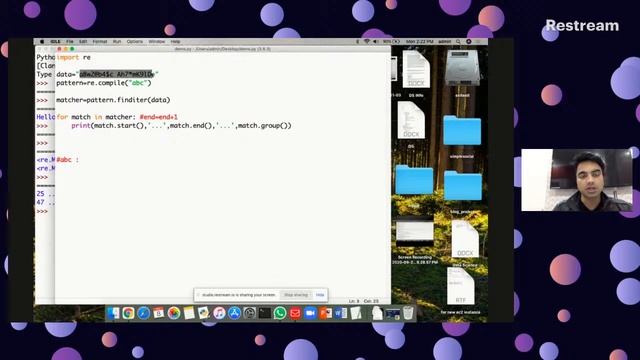
Task: Open the Options menu
Action: pos(135,42)
